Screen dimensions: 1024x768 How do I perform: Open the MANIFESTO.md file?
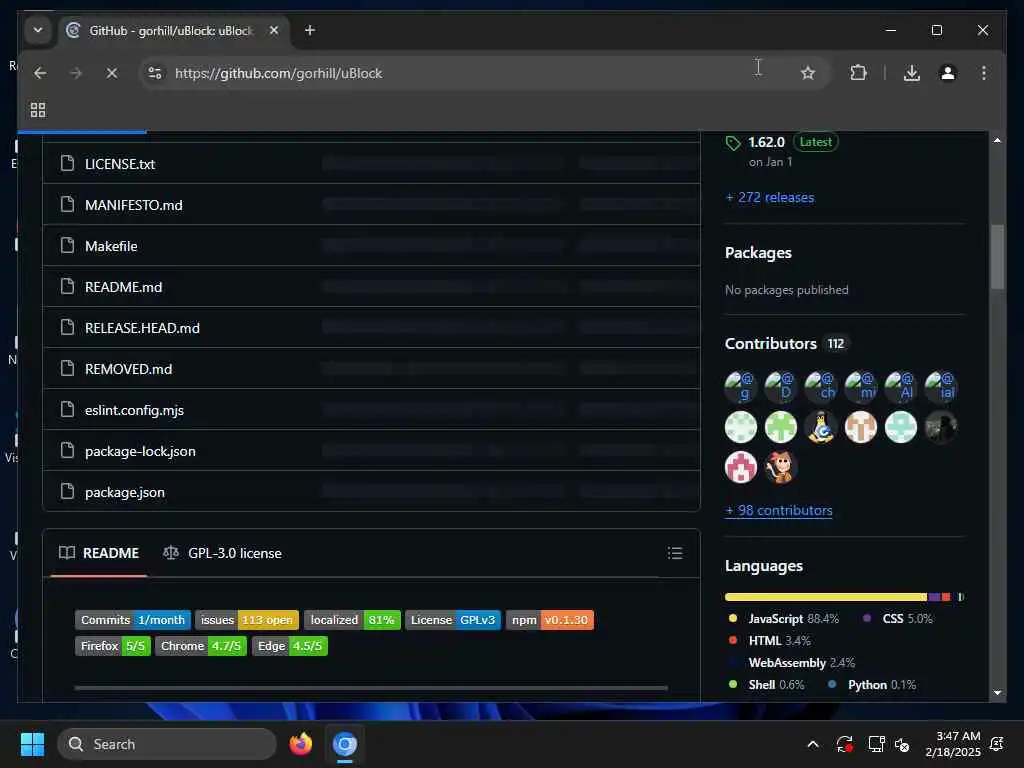(x=134, y=205)
